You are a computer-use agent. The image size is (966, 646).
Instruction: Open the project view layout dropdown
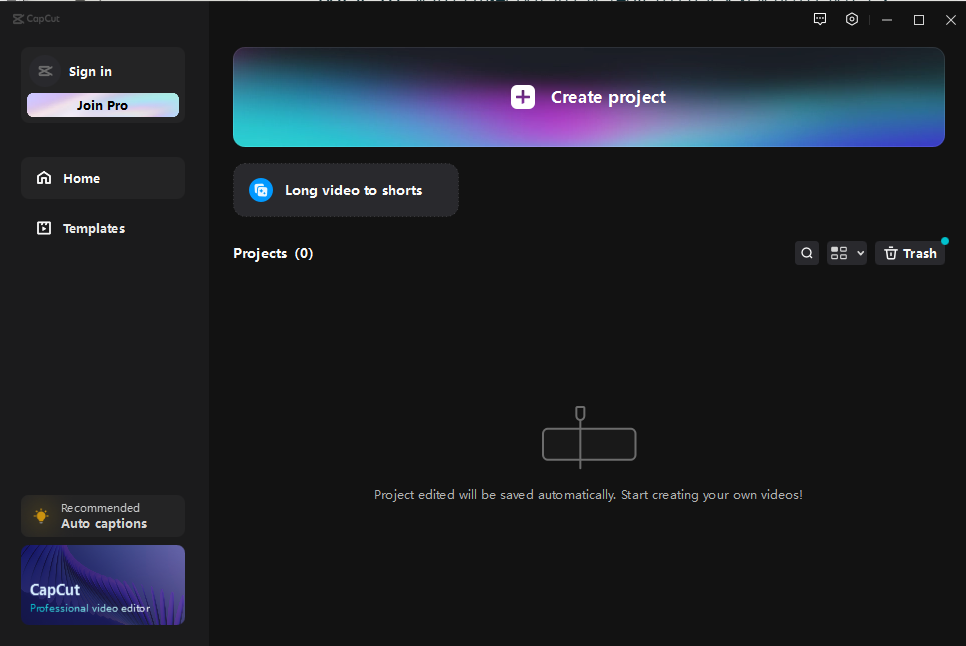click(846, 253)
